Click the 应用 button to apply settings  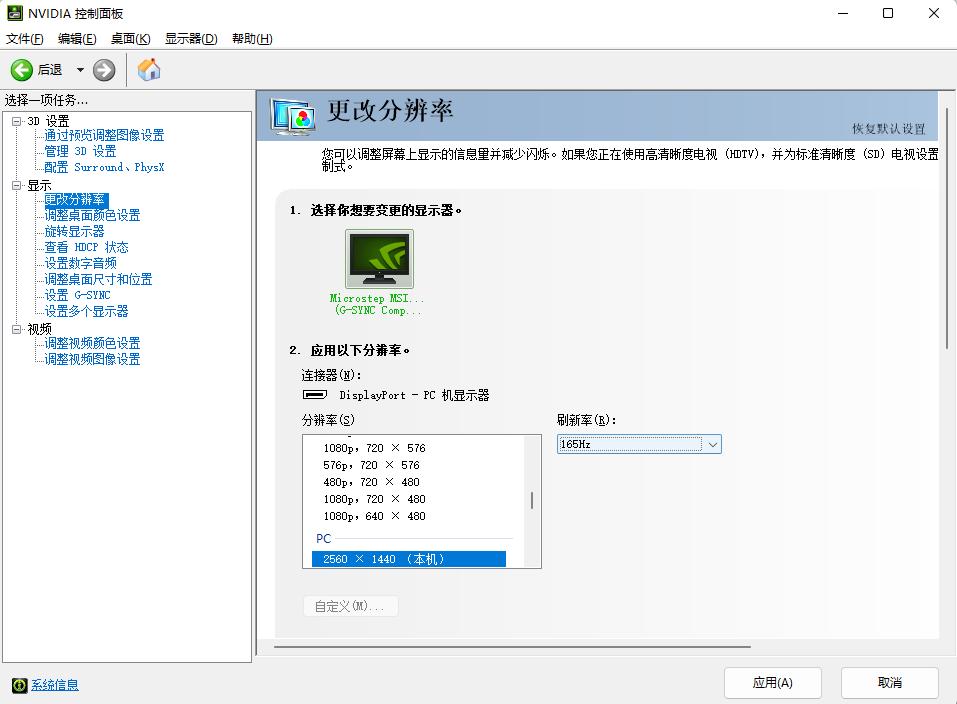point(772,682)
